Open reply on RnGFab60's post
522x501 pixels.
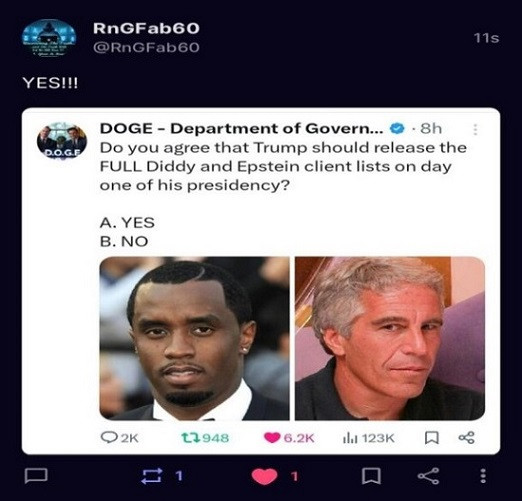pyautogui.click(x=36, y=475)
